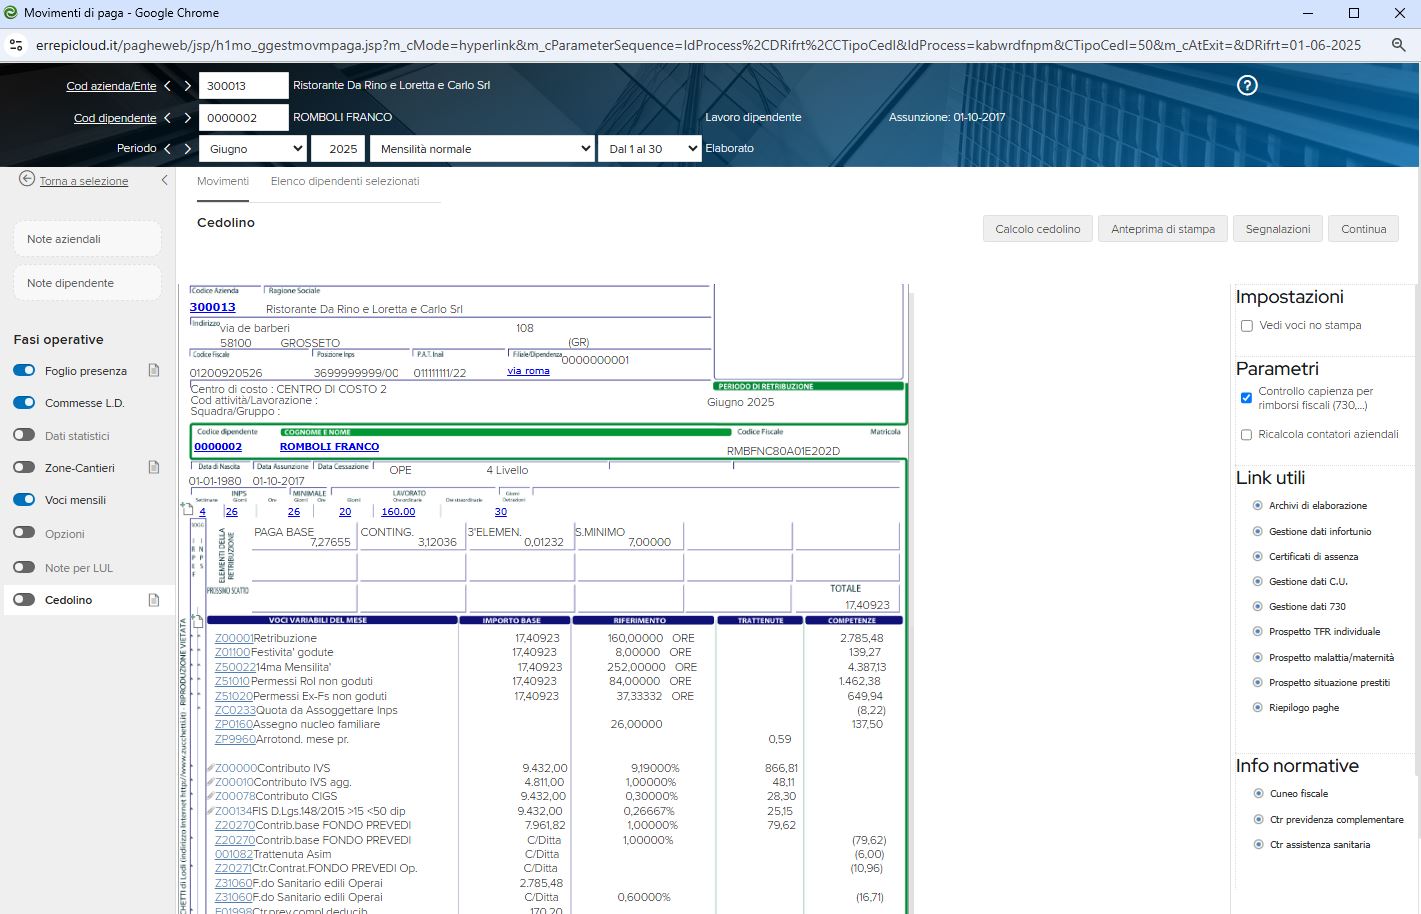Open ZP0160 Assegno nucleo familiare link
1421x914 pixels.
[x=233, y=724]
